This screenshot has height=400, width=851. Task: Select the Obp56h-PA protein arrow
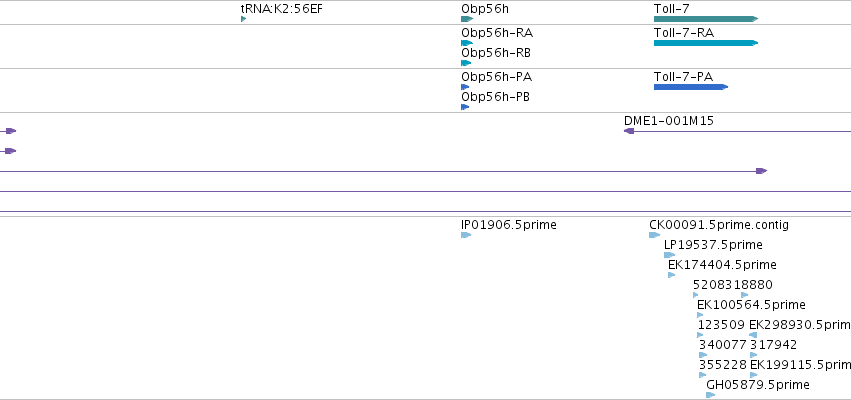click(x=465, y=87)
